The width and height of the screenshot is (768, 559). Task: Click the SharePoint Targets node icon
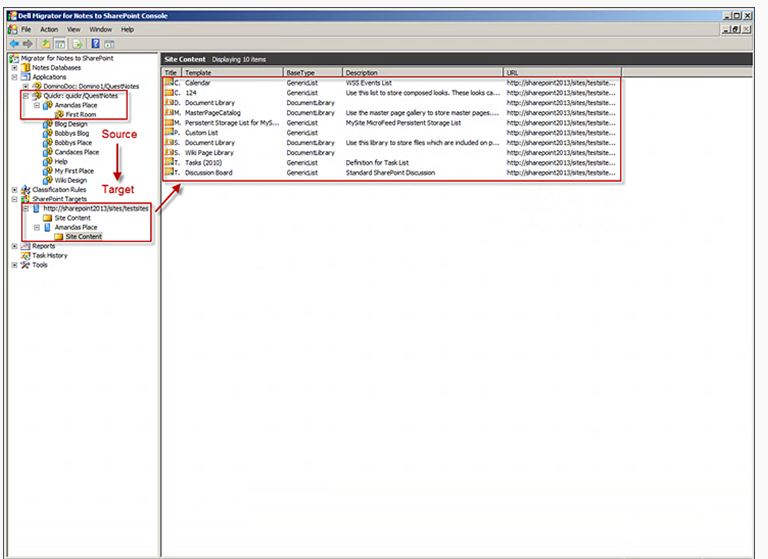(26, 199)
